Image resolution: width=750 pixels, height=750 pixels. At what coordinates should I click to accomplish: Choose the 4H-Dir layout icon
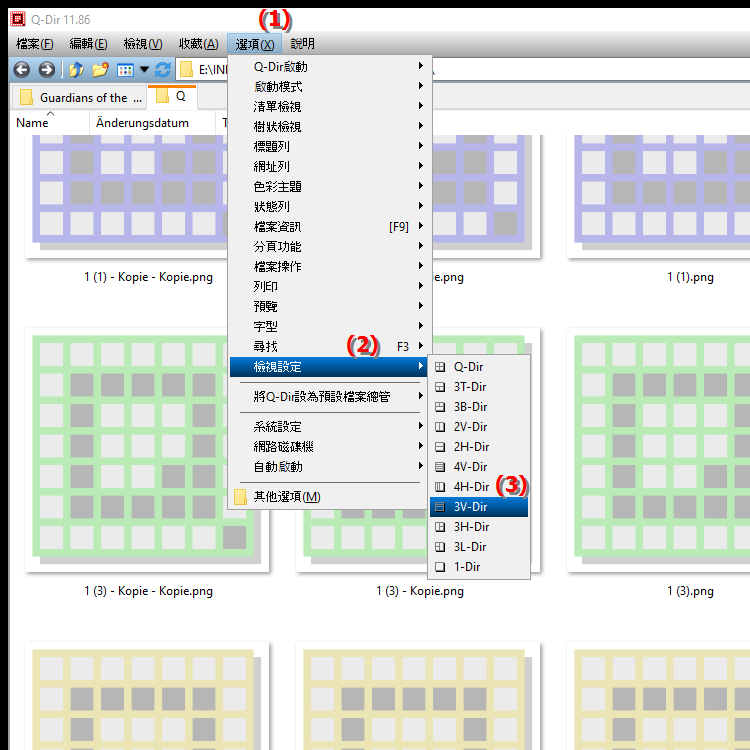tap(440, 487)
